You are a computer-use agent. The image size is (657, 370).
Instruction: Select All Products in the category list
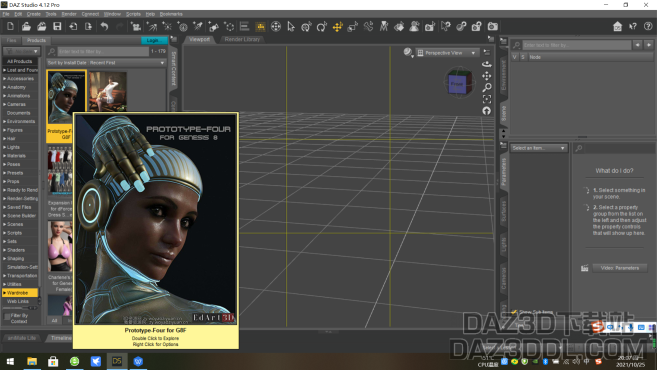click(19, 62)
